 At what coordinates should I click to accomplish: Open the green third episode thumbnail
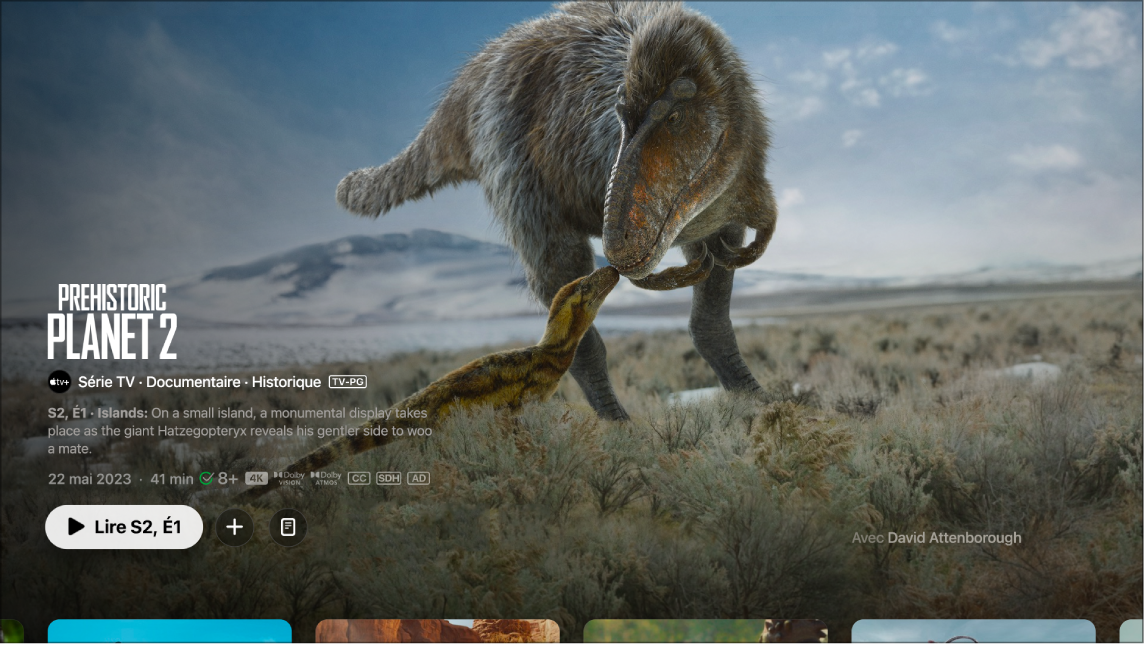pos(706,631)
